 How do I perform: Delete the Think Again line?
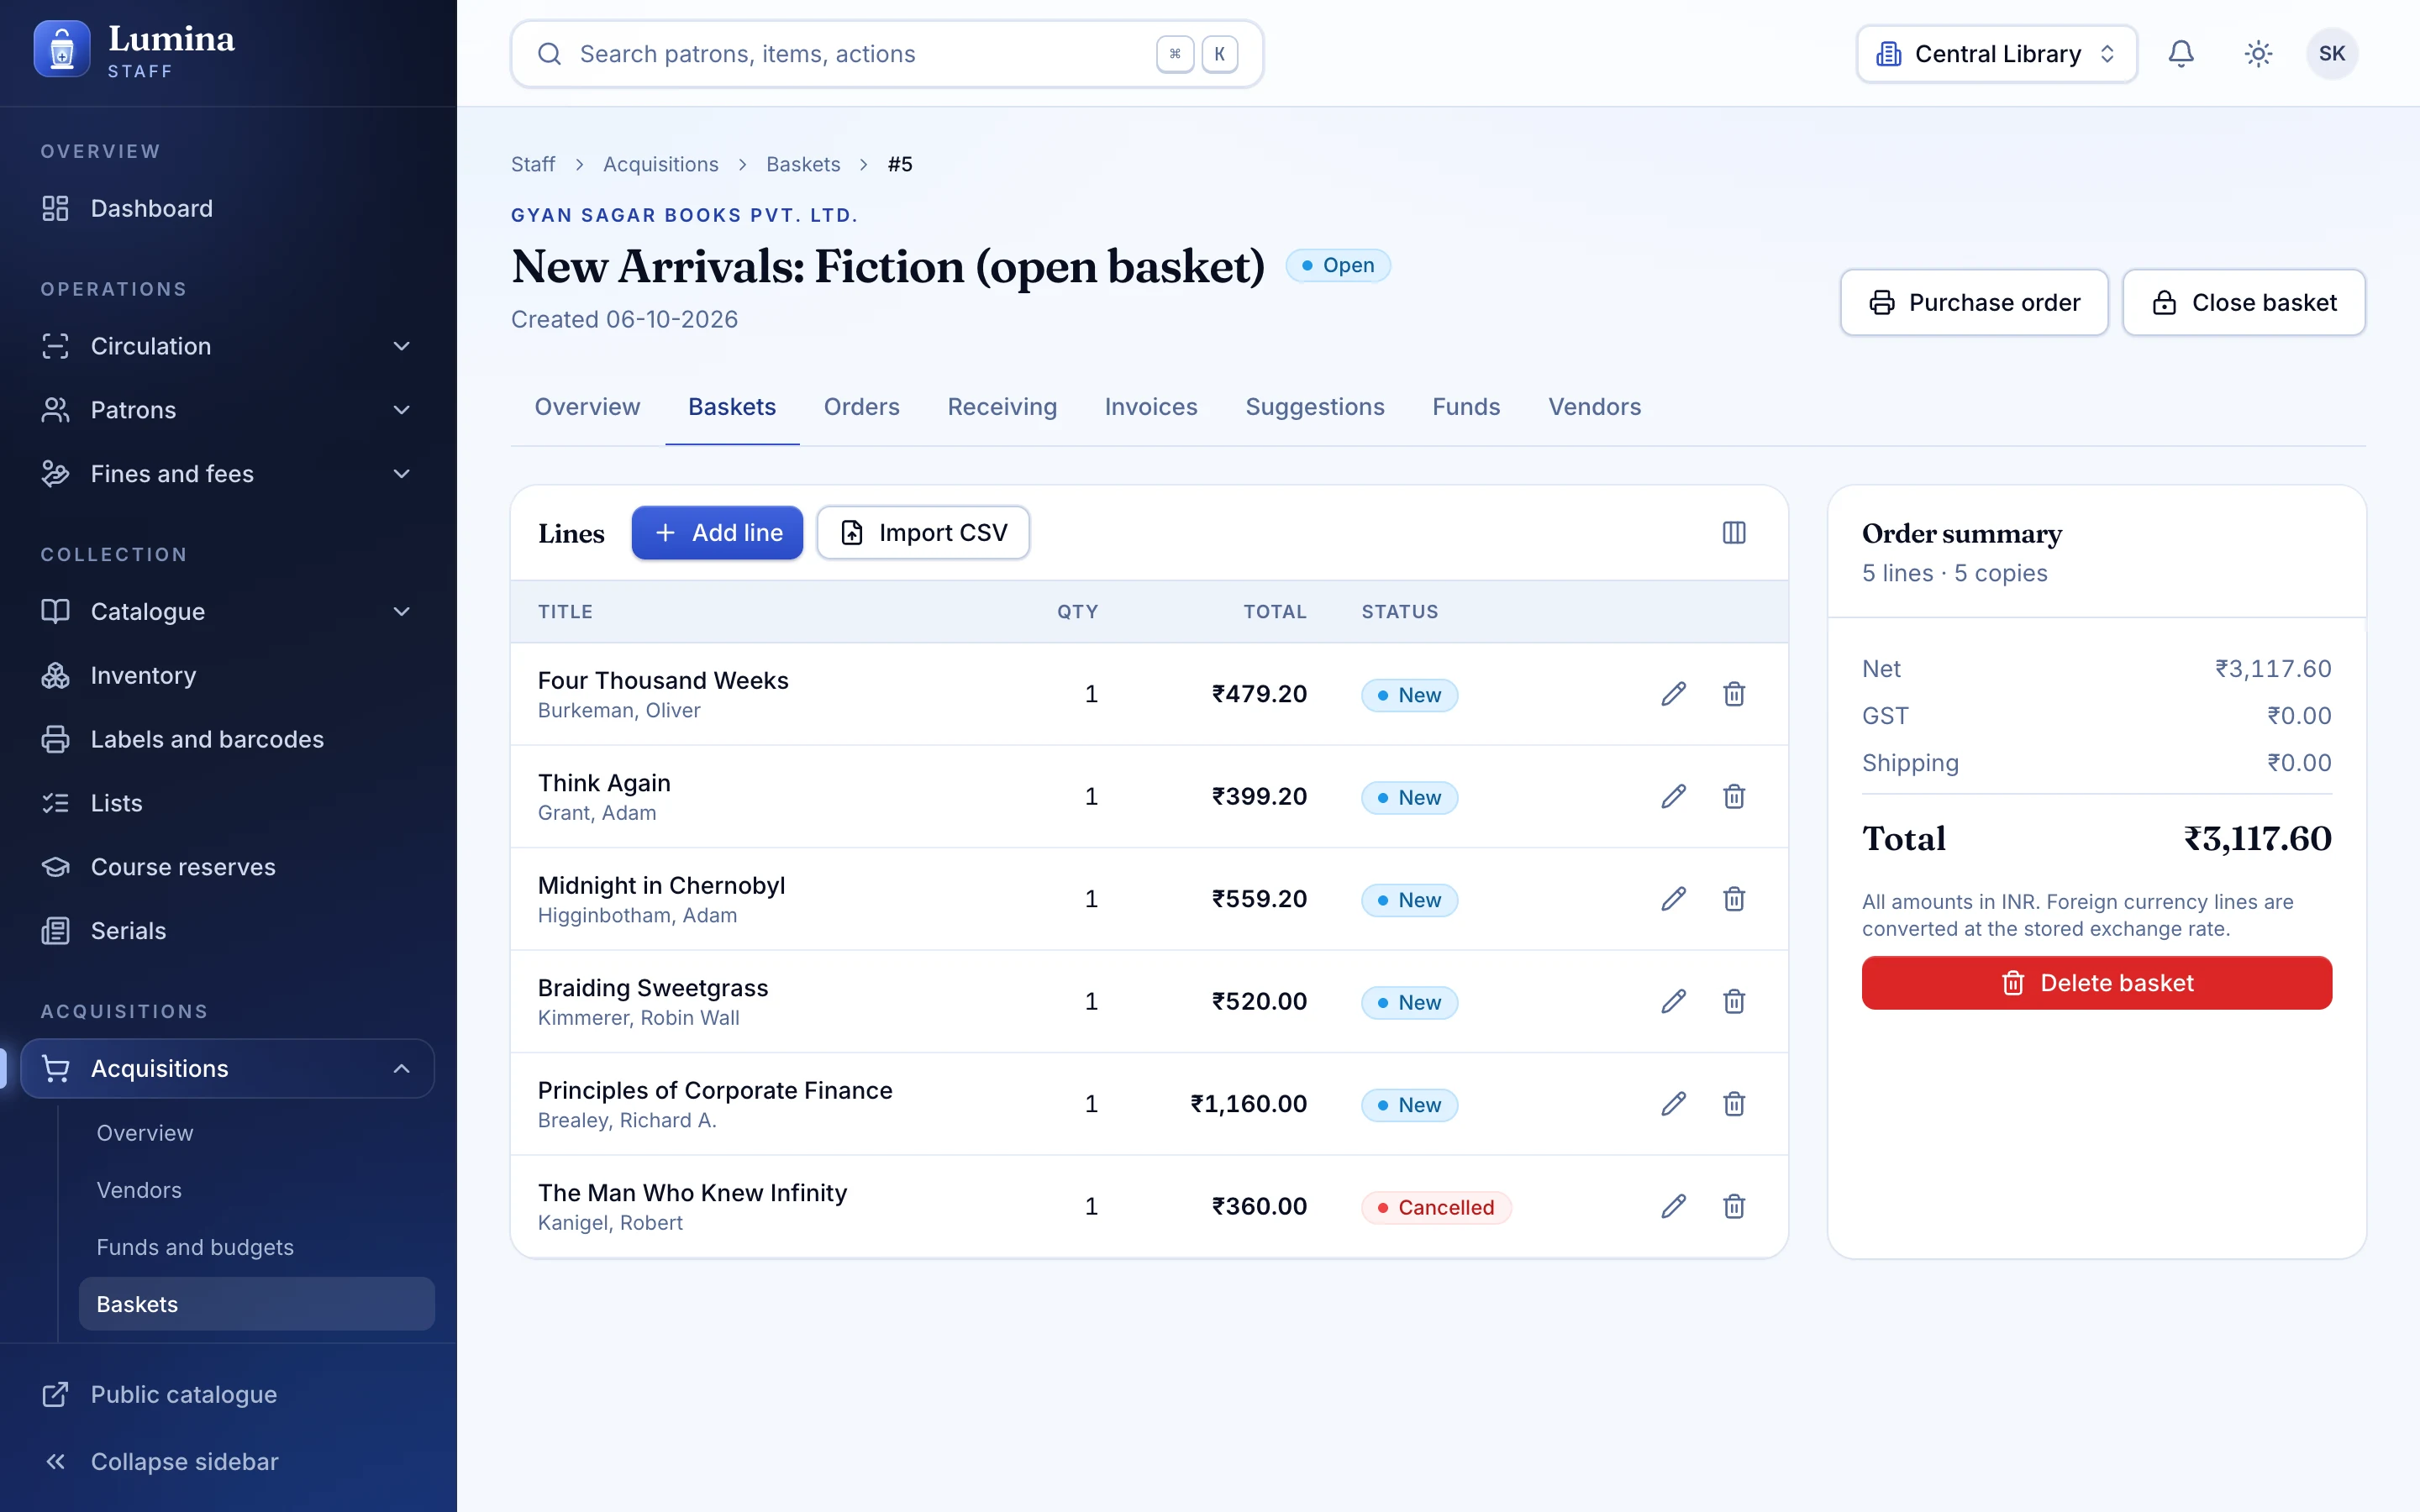[1734, 797]
